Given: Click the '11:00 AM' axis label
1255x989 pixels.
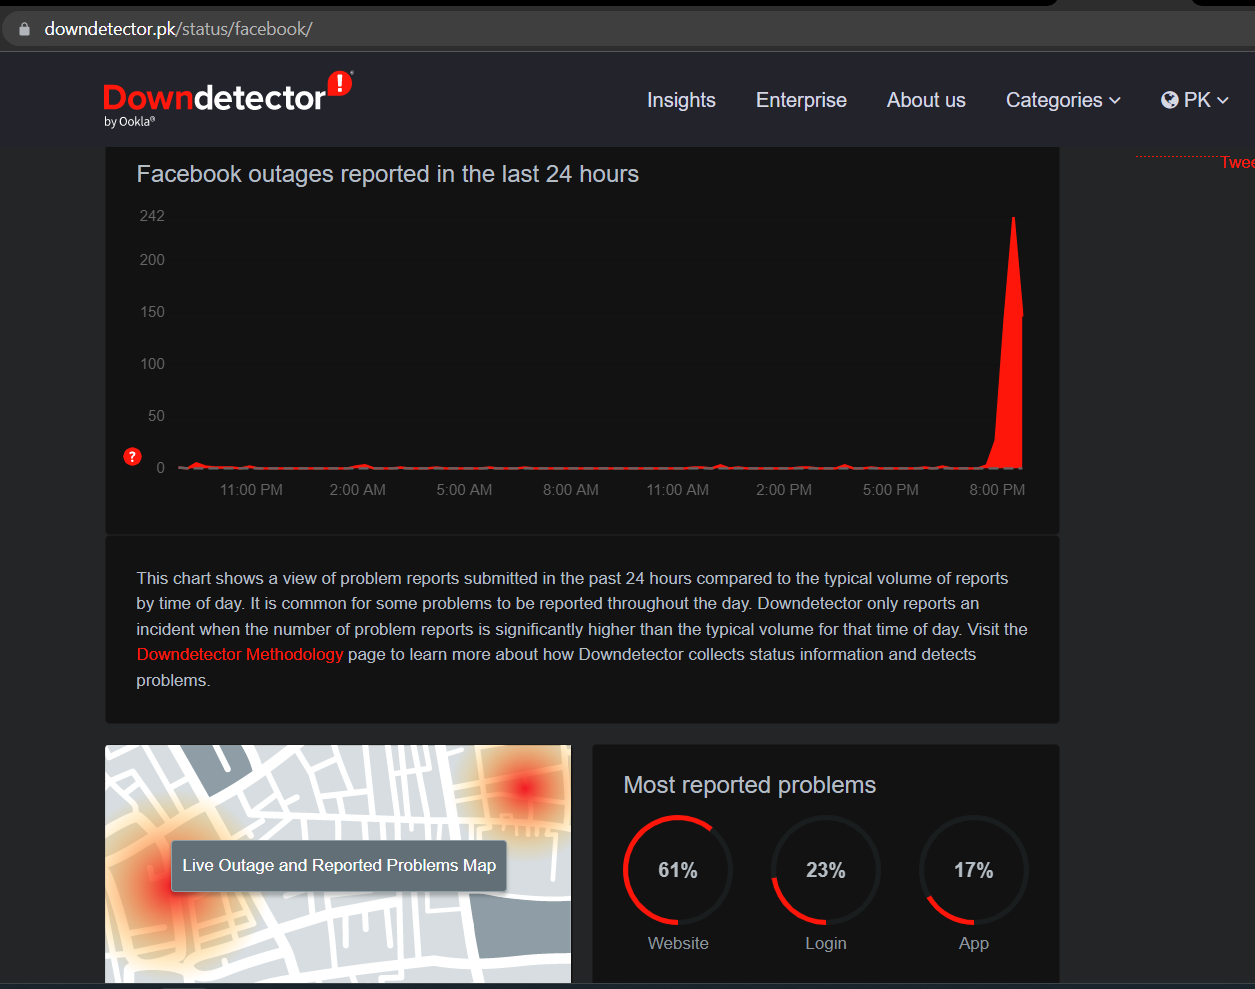Looking at the screenshot, I should tap(678, 490).
